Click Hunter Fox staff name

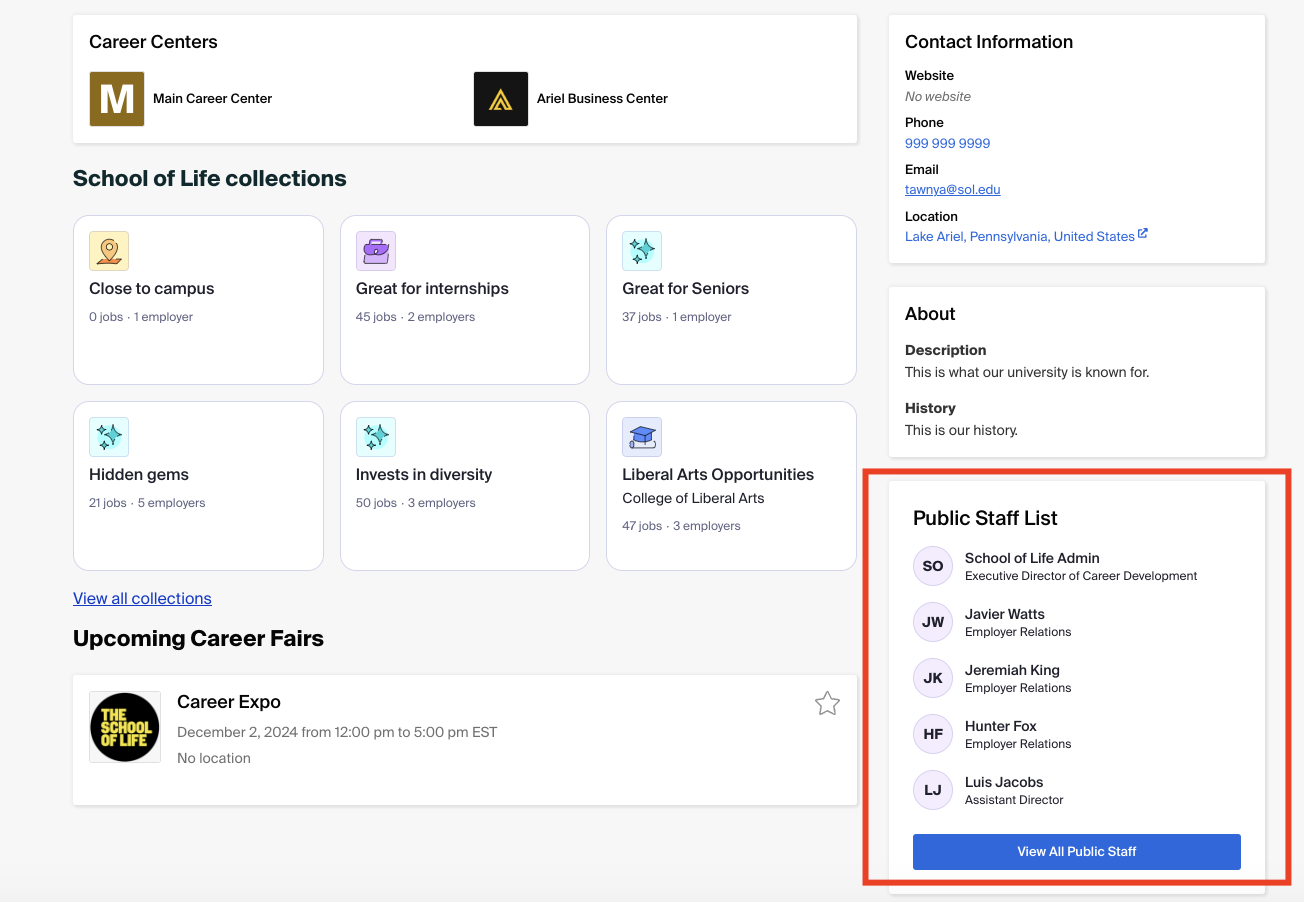[x=1001, y=726]
